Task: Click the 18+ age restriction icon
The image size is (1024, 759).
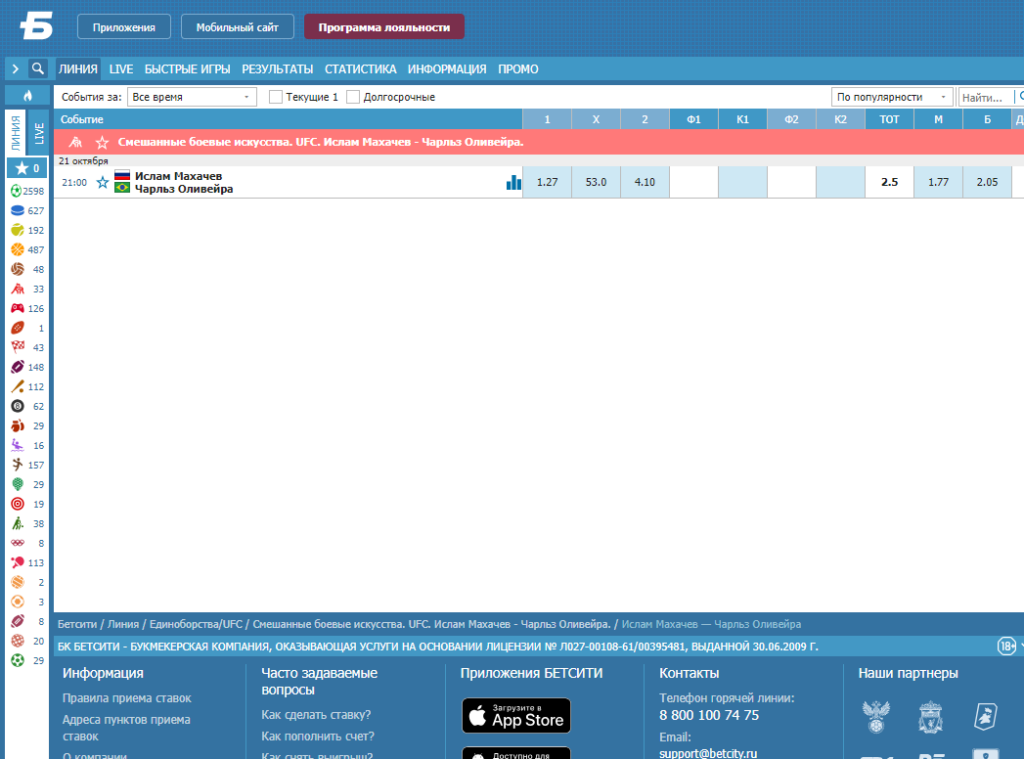Action: click(x=1006, y=646)
